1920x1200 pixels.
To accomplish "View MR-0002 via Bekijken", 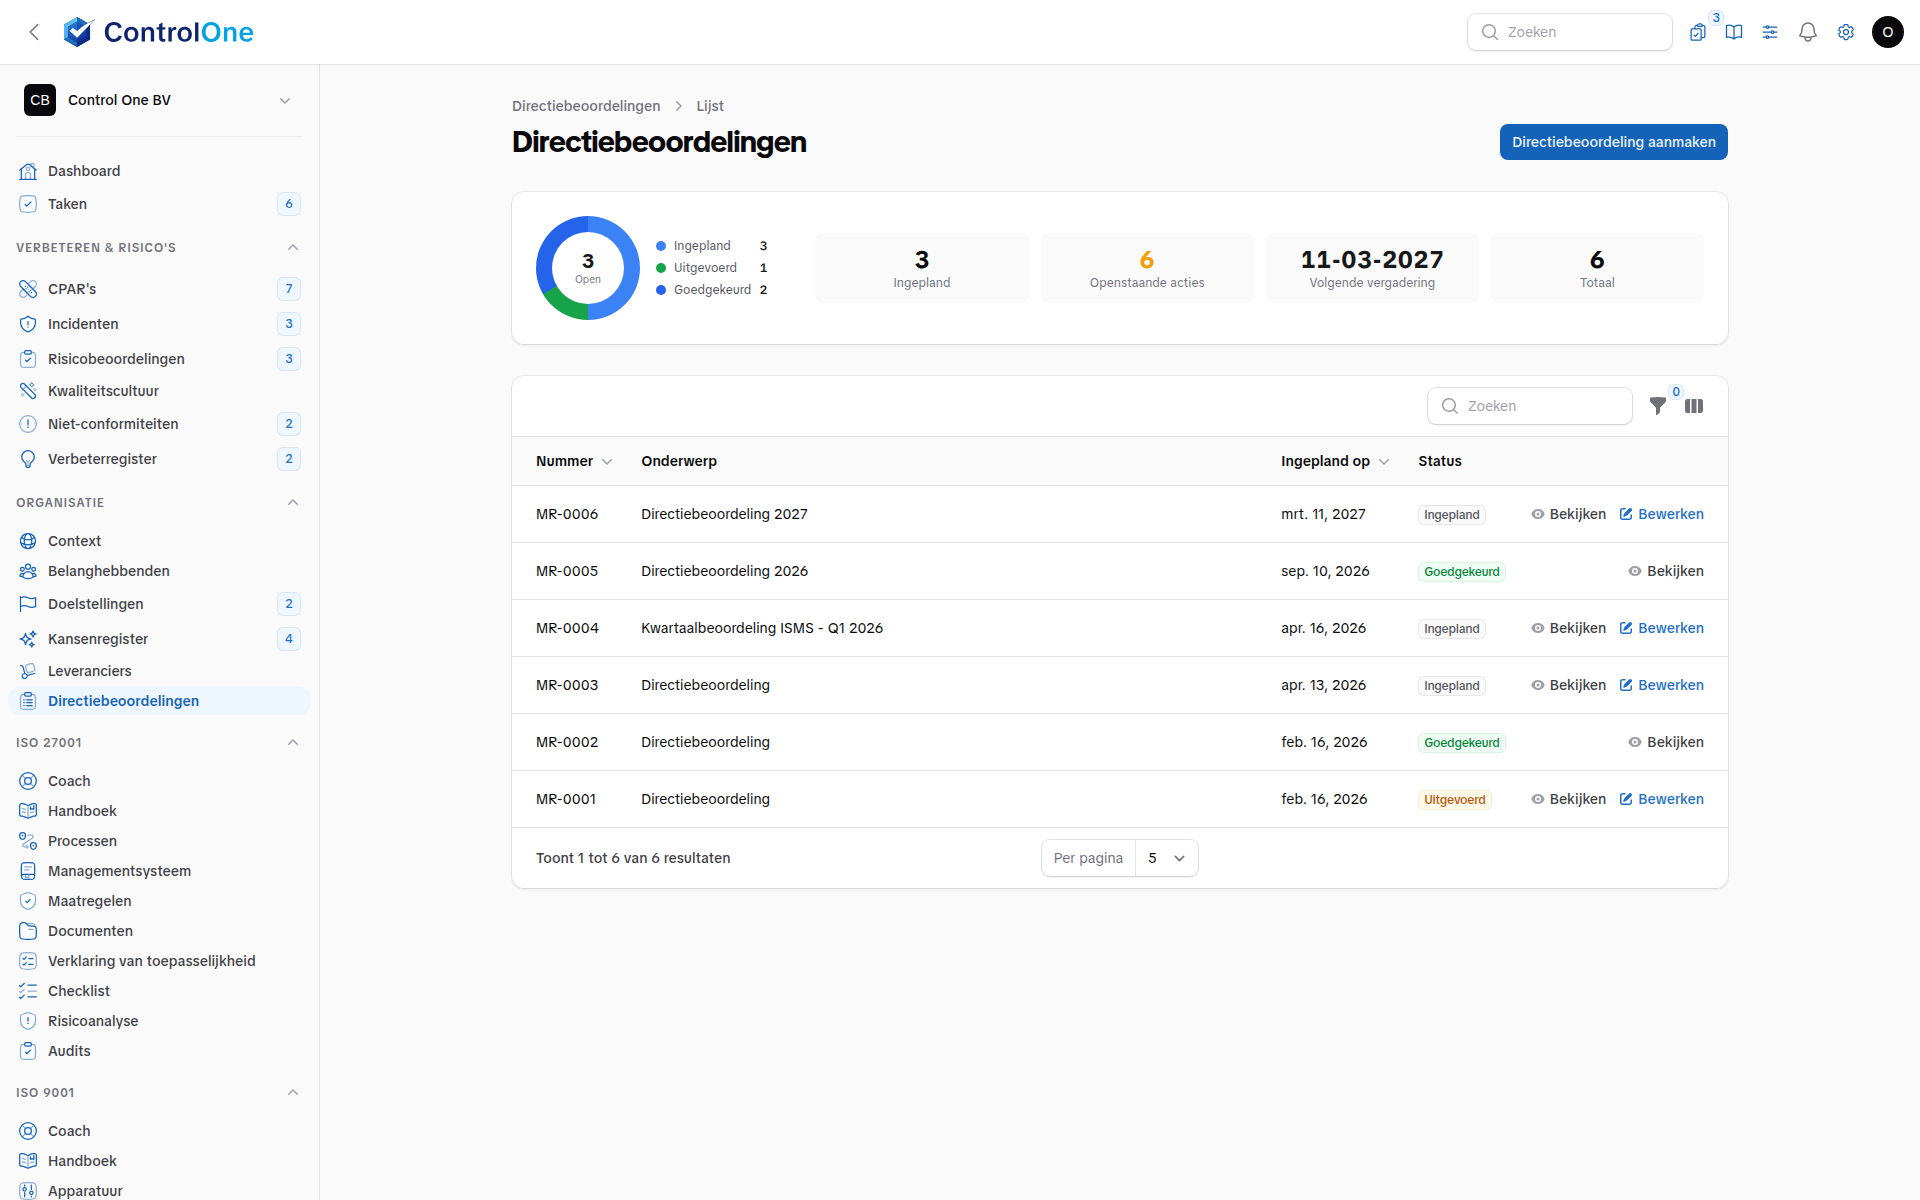I will (x=1666, y=742).
